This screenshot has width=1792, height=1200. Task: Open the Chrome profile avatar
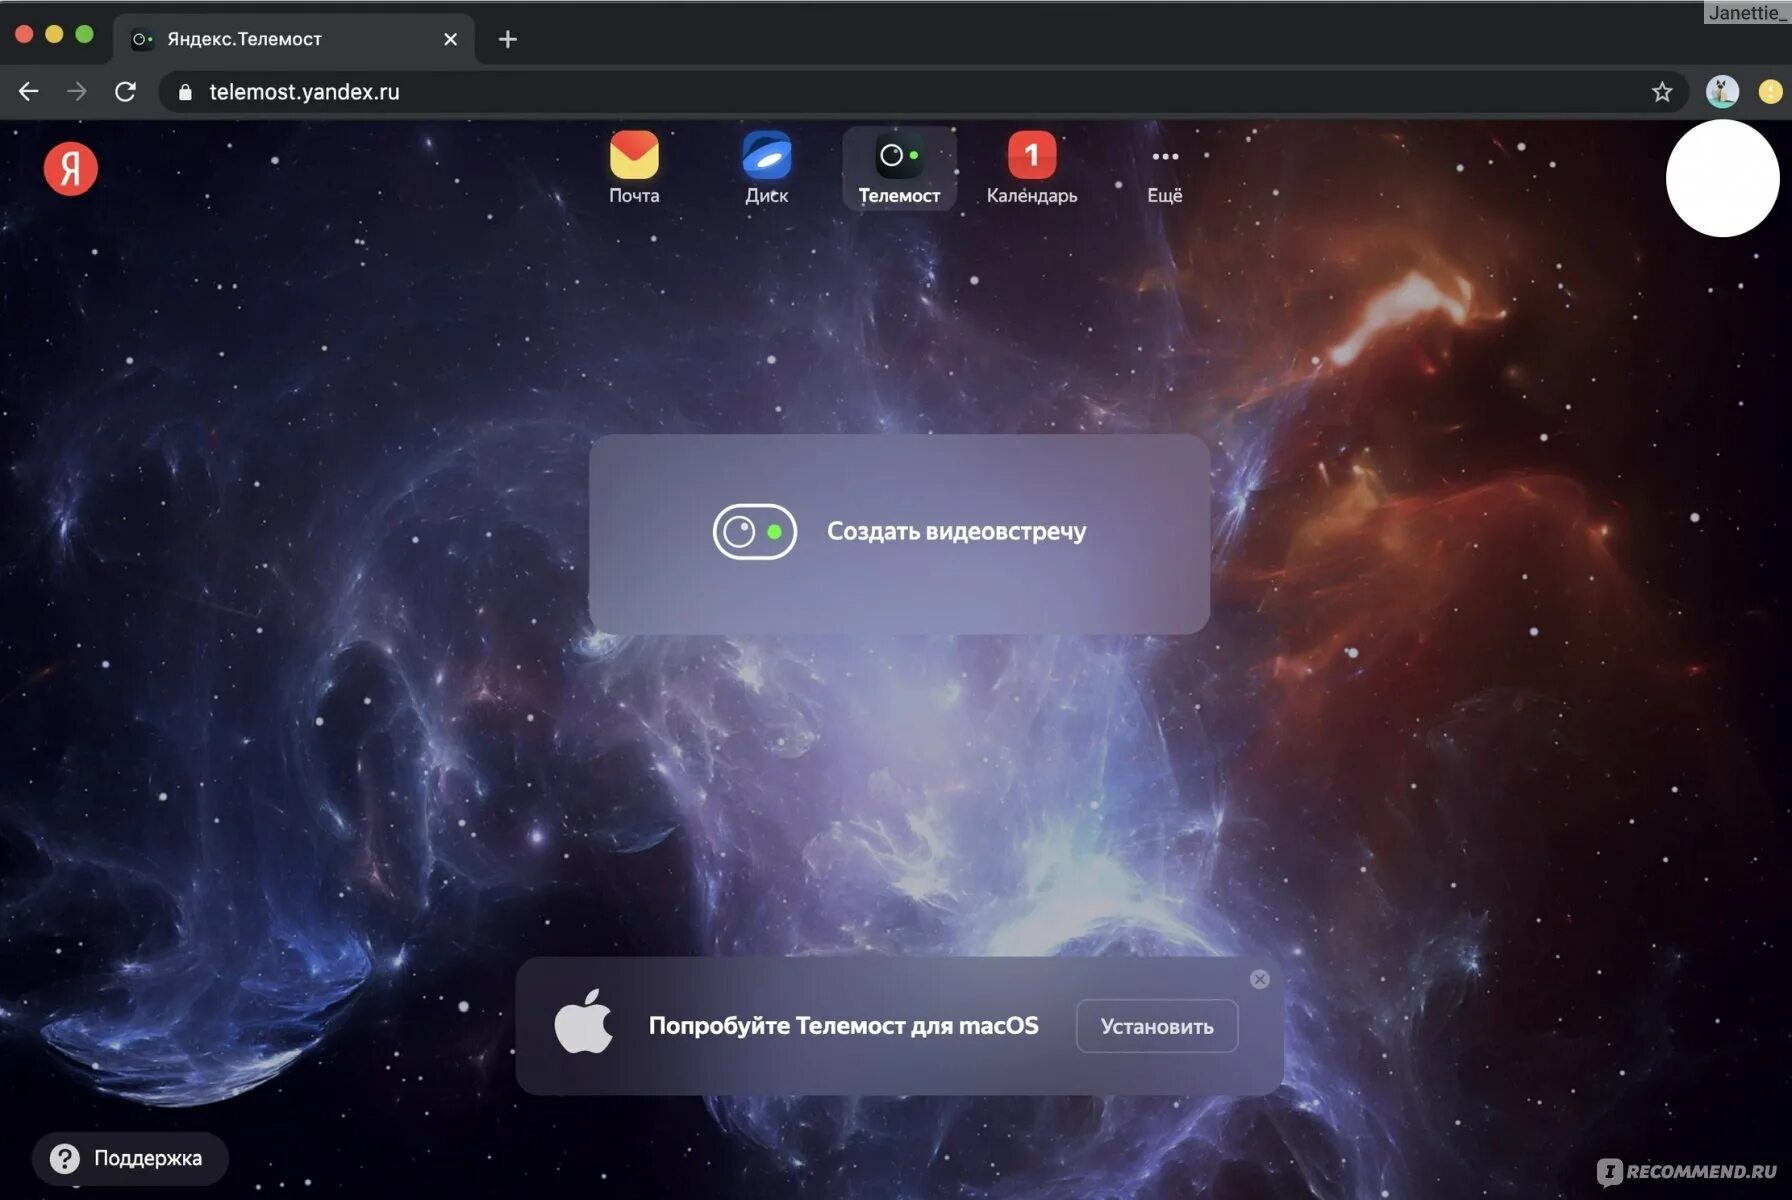coord(1722,92)
